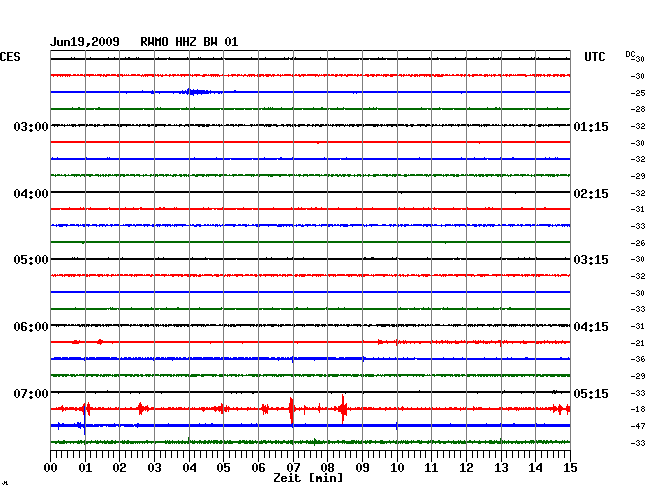Viewport: 650px width, 494px height.
Task: Click the red burst near minute 08:30
Action: click(342, 409)
